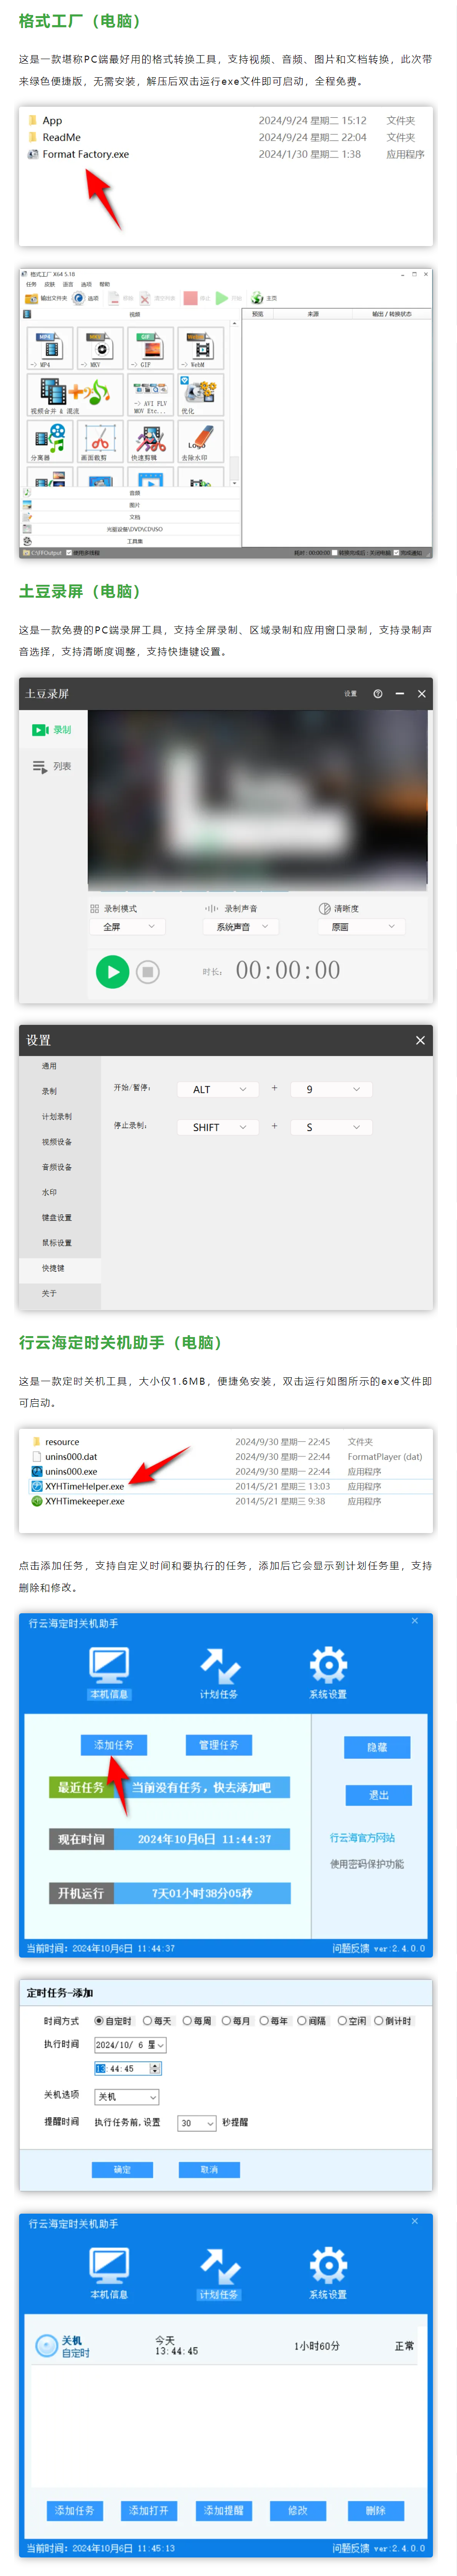This screenshot has height=2576, width=457.
Task: Click 系统设置 gear icon in first 行云海 window
Action: [327, 1664]
